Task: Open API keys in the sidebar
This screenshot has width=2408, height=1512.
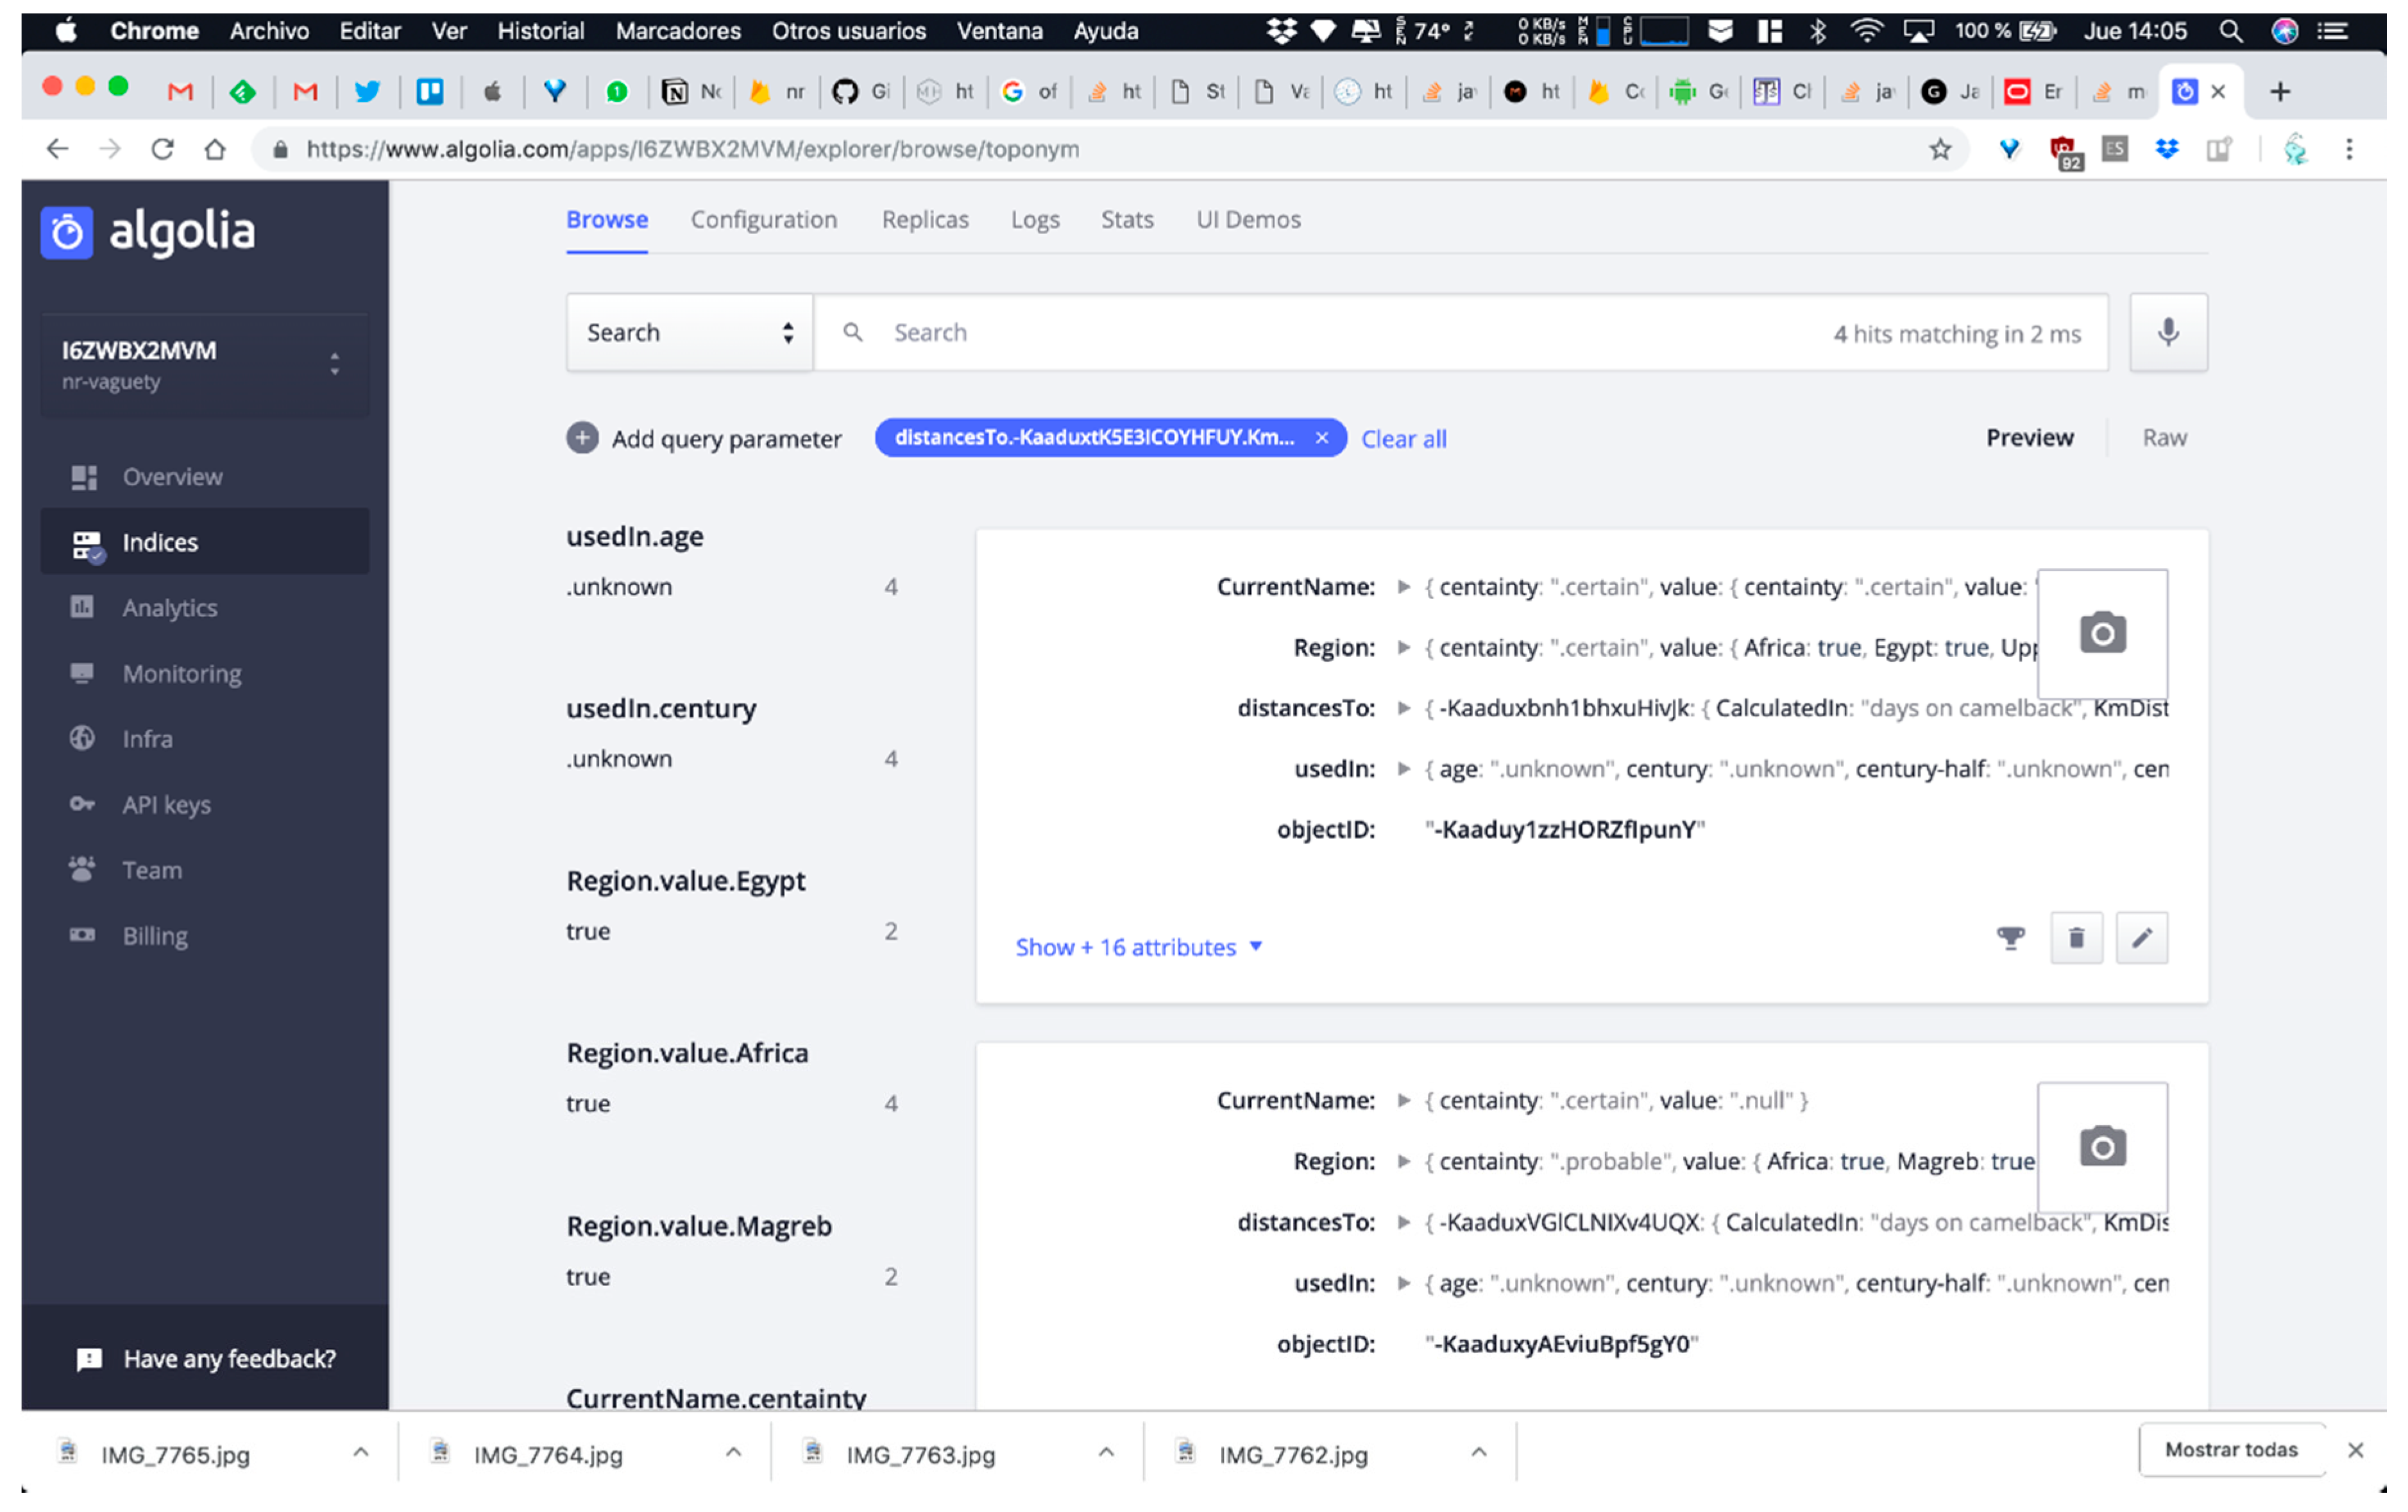Action: pyautogui.click(x=166, y=804)
